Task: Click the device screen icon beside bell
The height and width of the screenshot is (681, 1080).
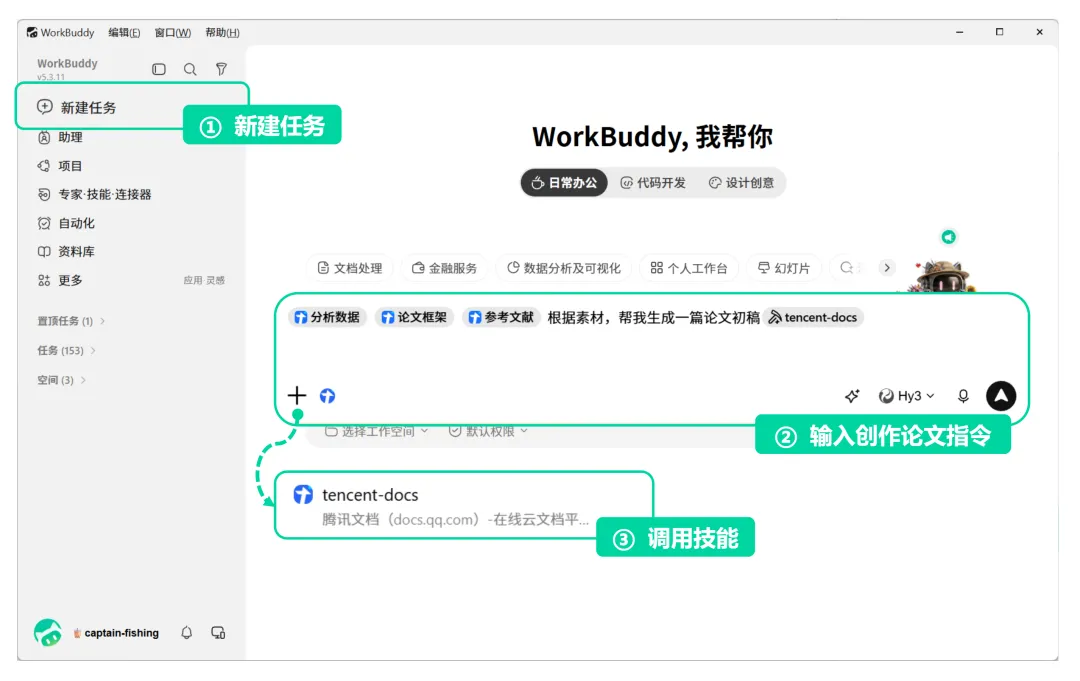Action: click(218, 633)
